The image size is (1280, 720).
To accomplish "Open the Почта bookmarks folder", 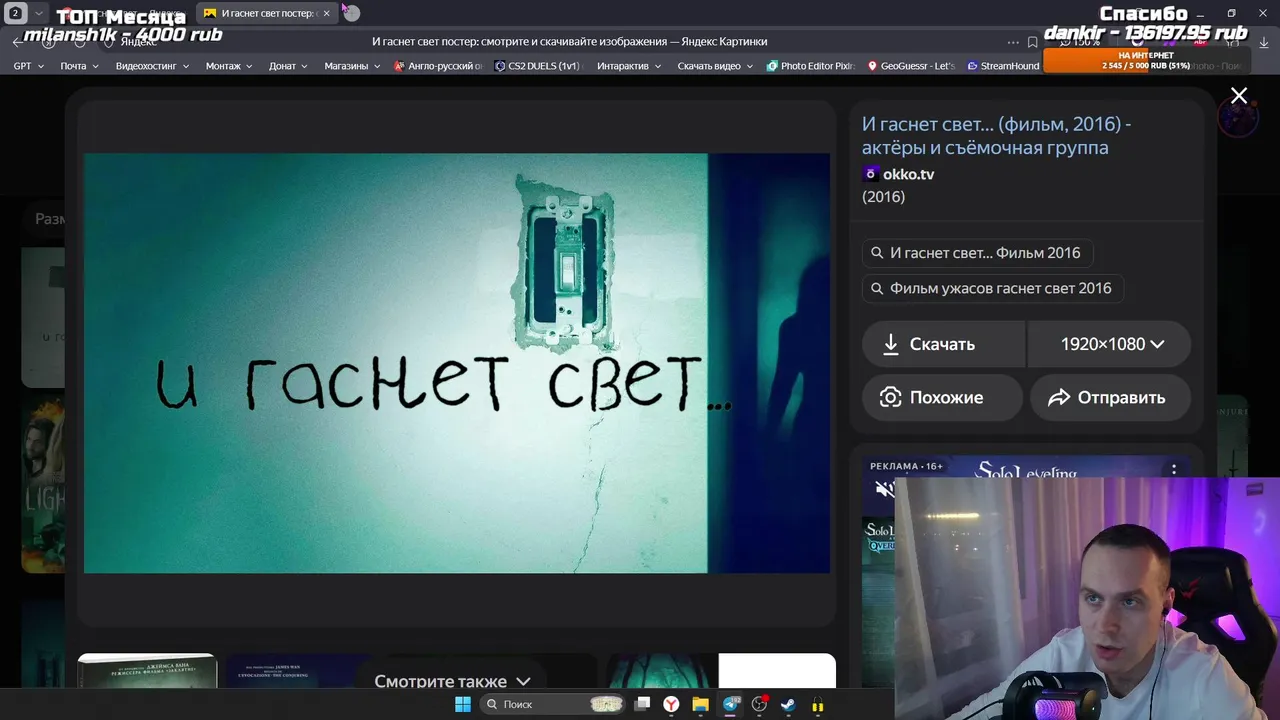I will click(x=79, y=66).
